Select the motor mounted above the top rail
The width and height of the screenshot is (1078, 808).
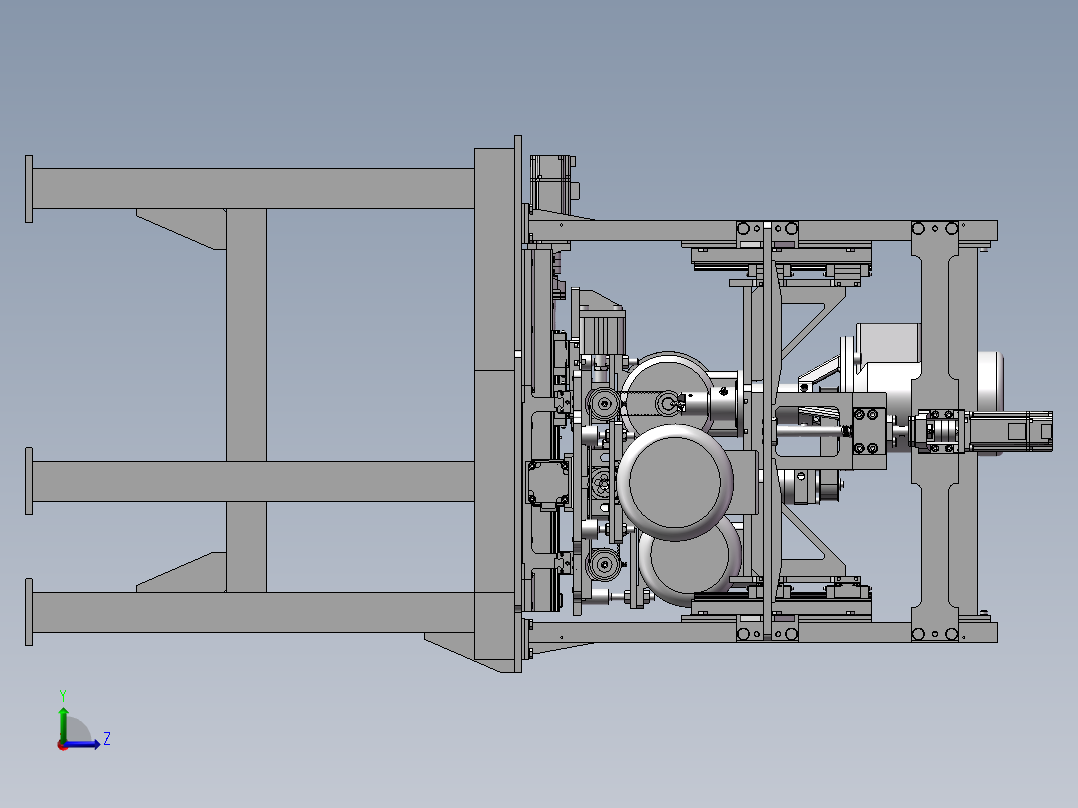click(x=552, y=184)
